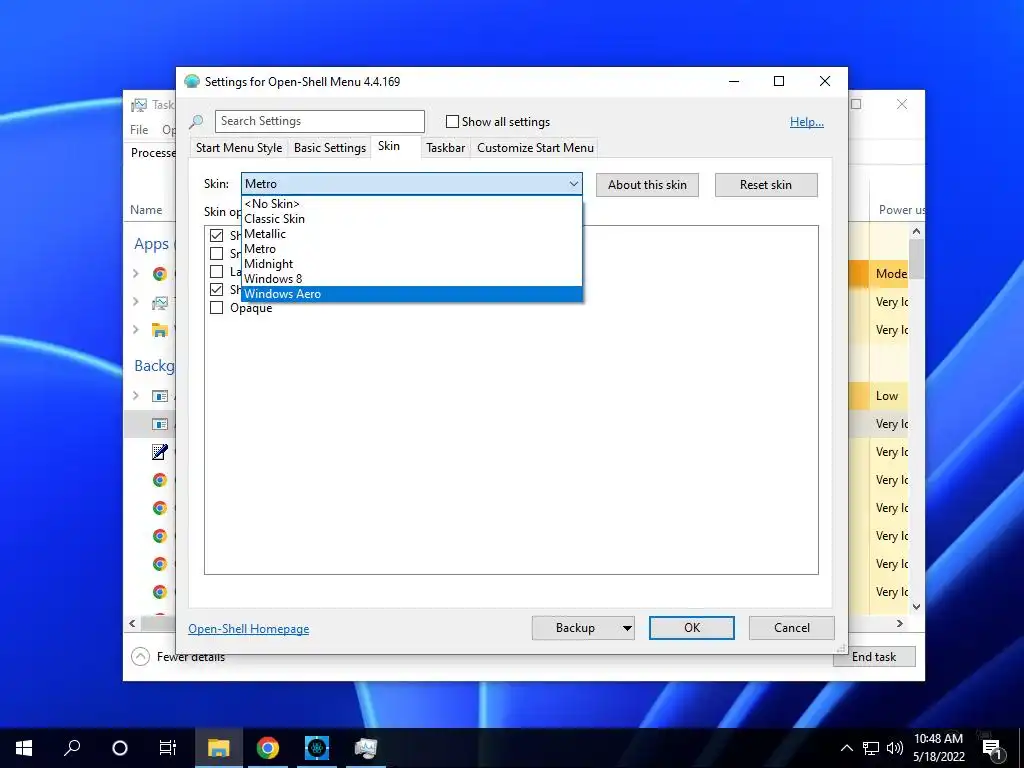The image size is (1024, 768).
Task: Choose Windows 8 from the skin list
Action: [x=411, y=279]
